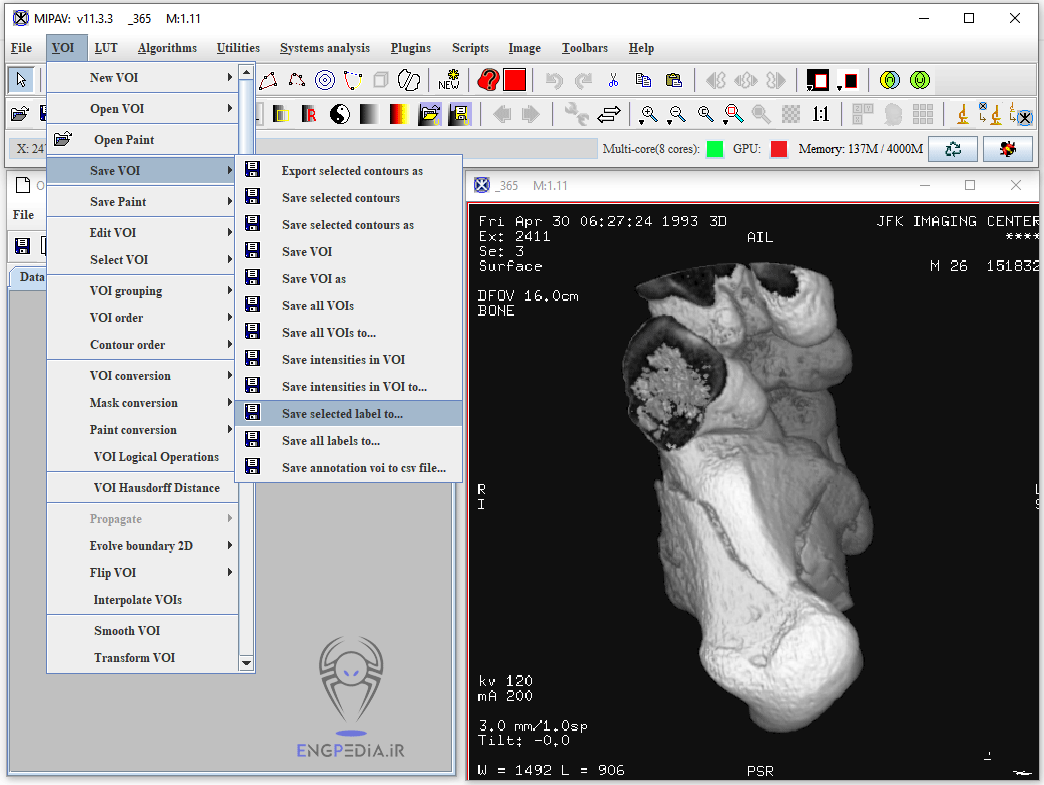Viewport: 1044px width, 785px height.
Task: Apply the gray gradient LUT icon
Action: (x=369, y=115)
